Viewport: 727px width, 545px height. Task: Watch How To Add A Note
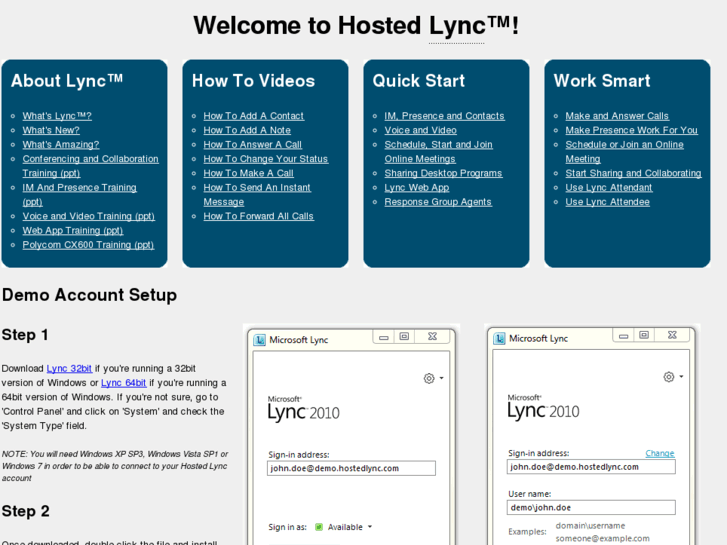pyautogui.click(x=247, y=130)
